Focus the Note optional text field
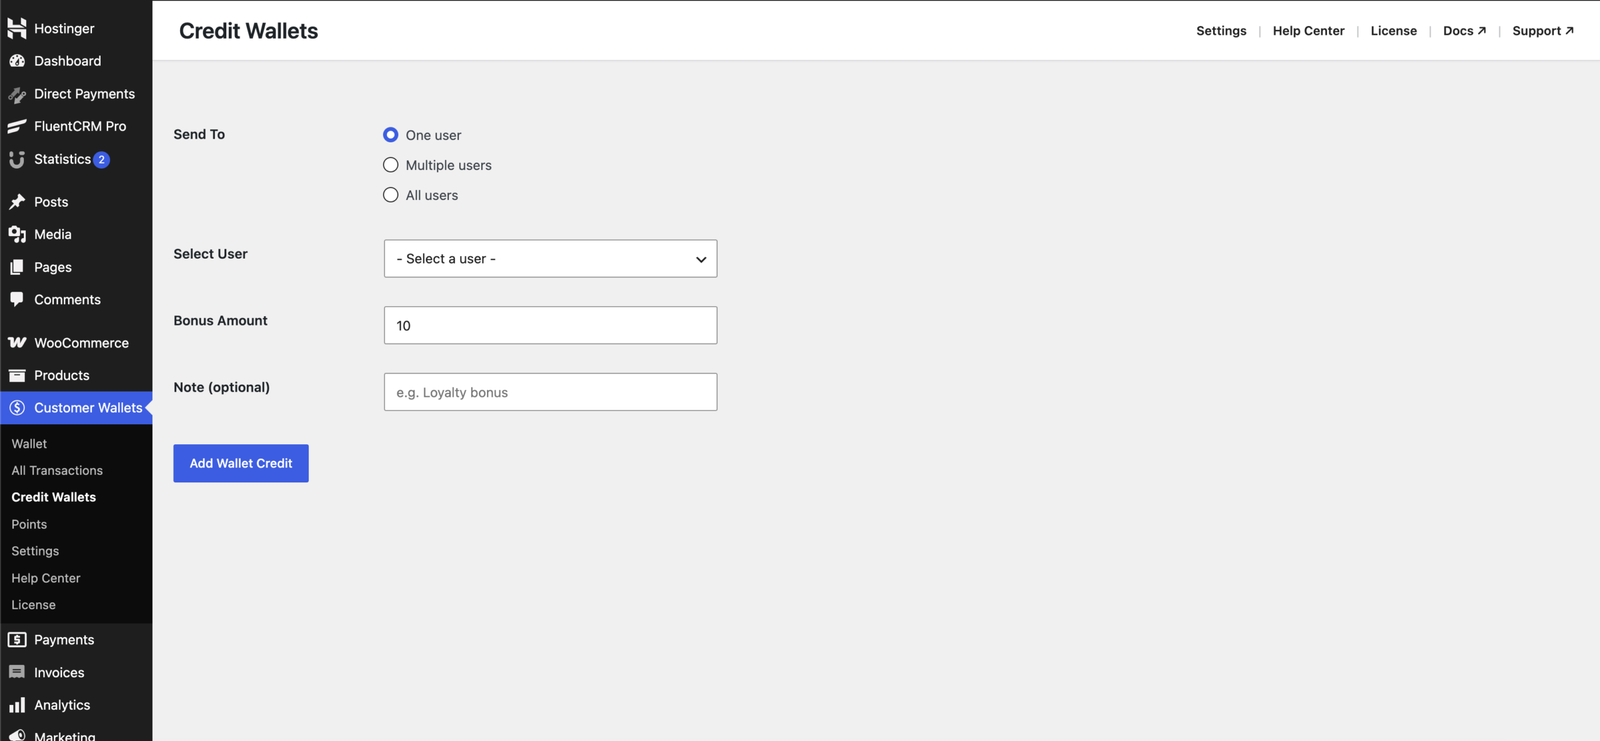1600x741 pixels. click(550, 392)
